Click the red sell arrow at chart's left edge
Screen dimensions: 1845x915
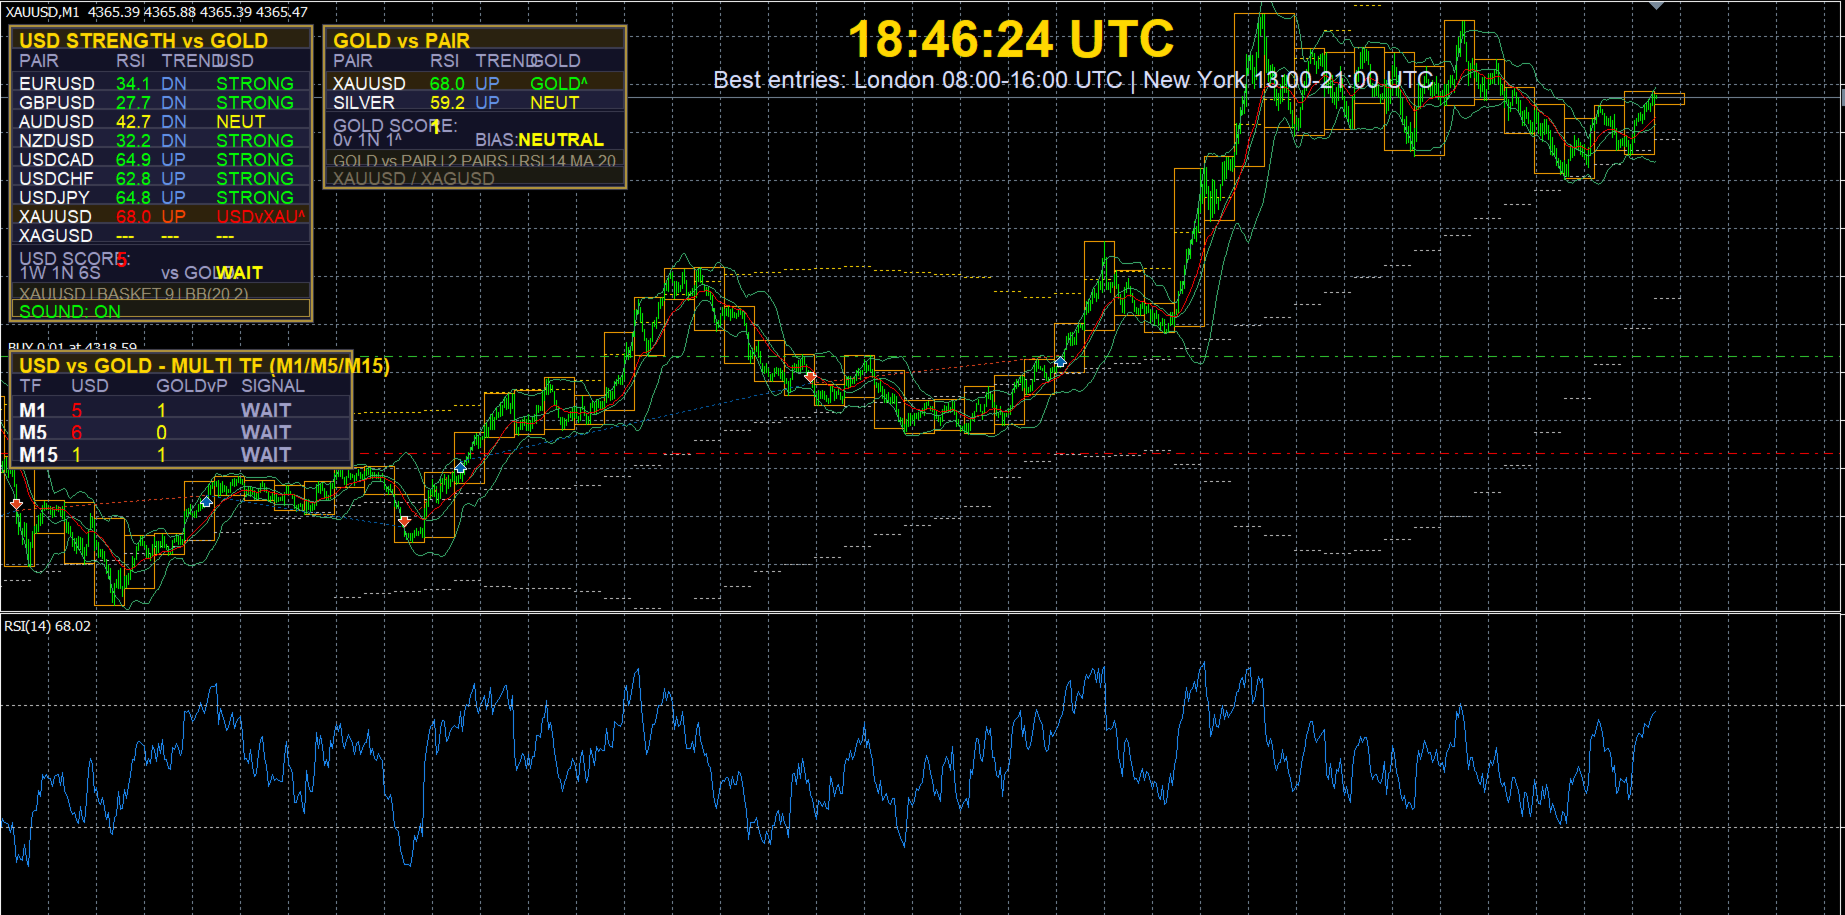pyautogui.click(x=16, y=504)
